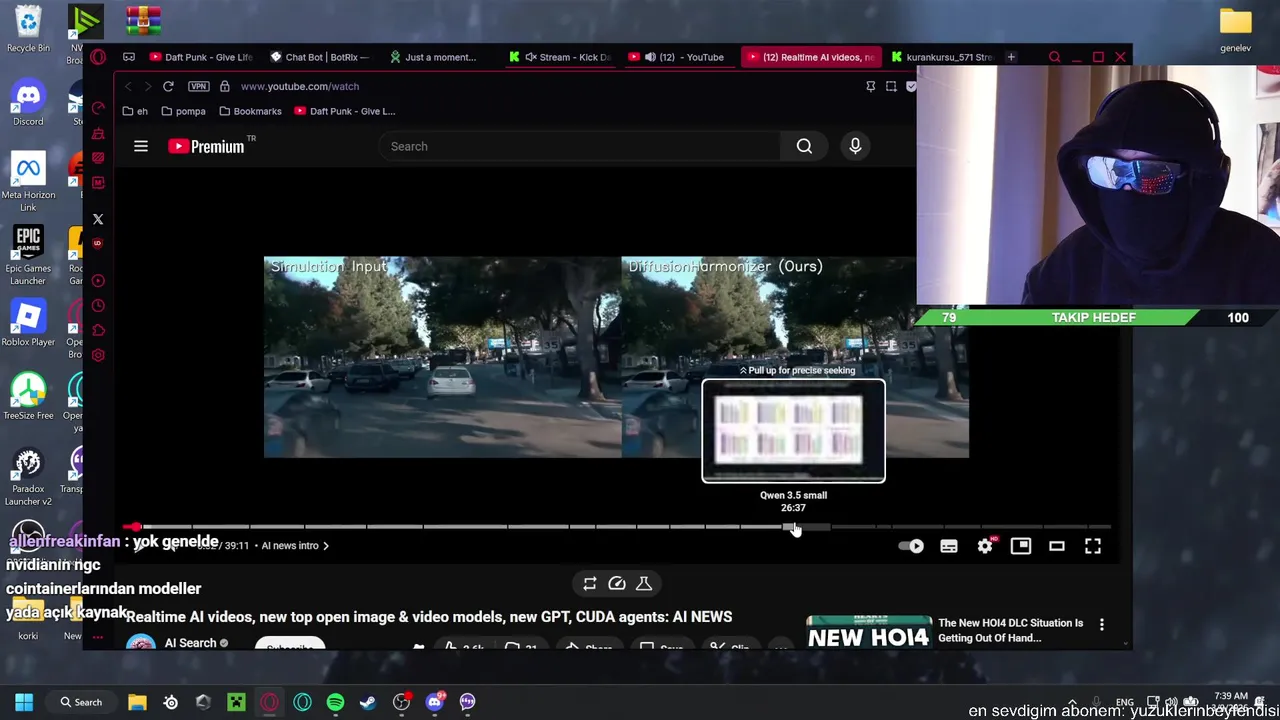Expand the 'AI news intro' chapter chevron
The width and height of the screenshot is (1280, 720).
point(325,546)
